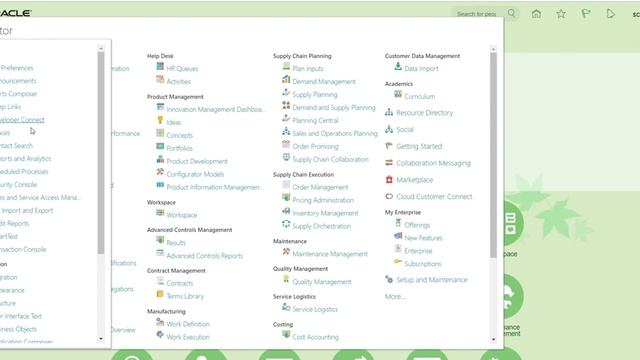This screenshot has height=360, width=640.
Task: Click the Service Logistics link
Action: point(315,309)
